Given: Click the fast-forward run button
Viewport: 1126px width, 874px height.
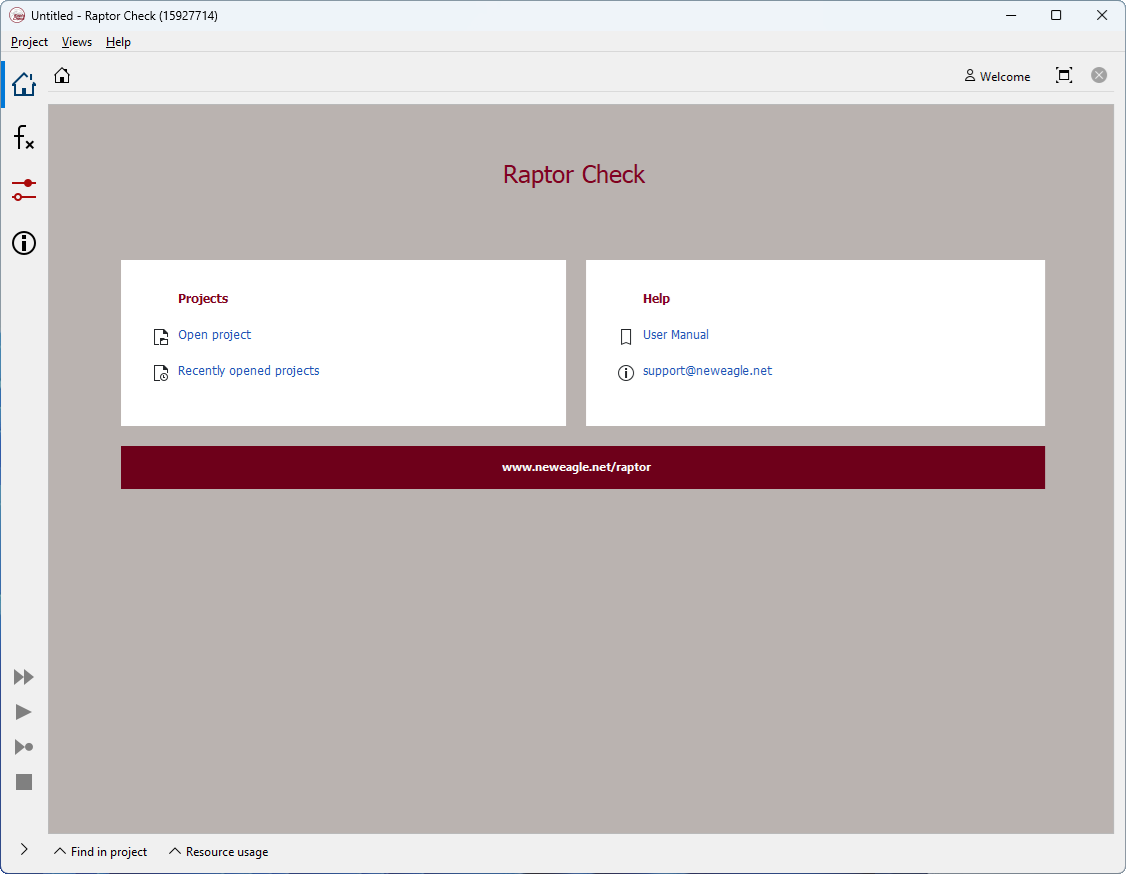Looking at the screenshot, I should tap(24, 677).
